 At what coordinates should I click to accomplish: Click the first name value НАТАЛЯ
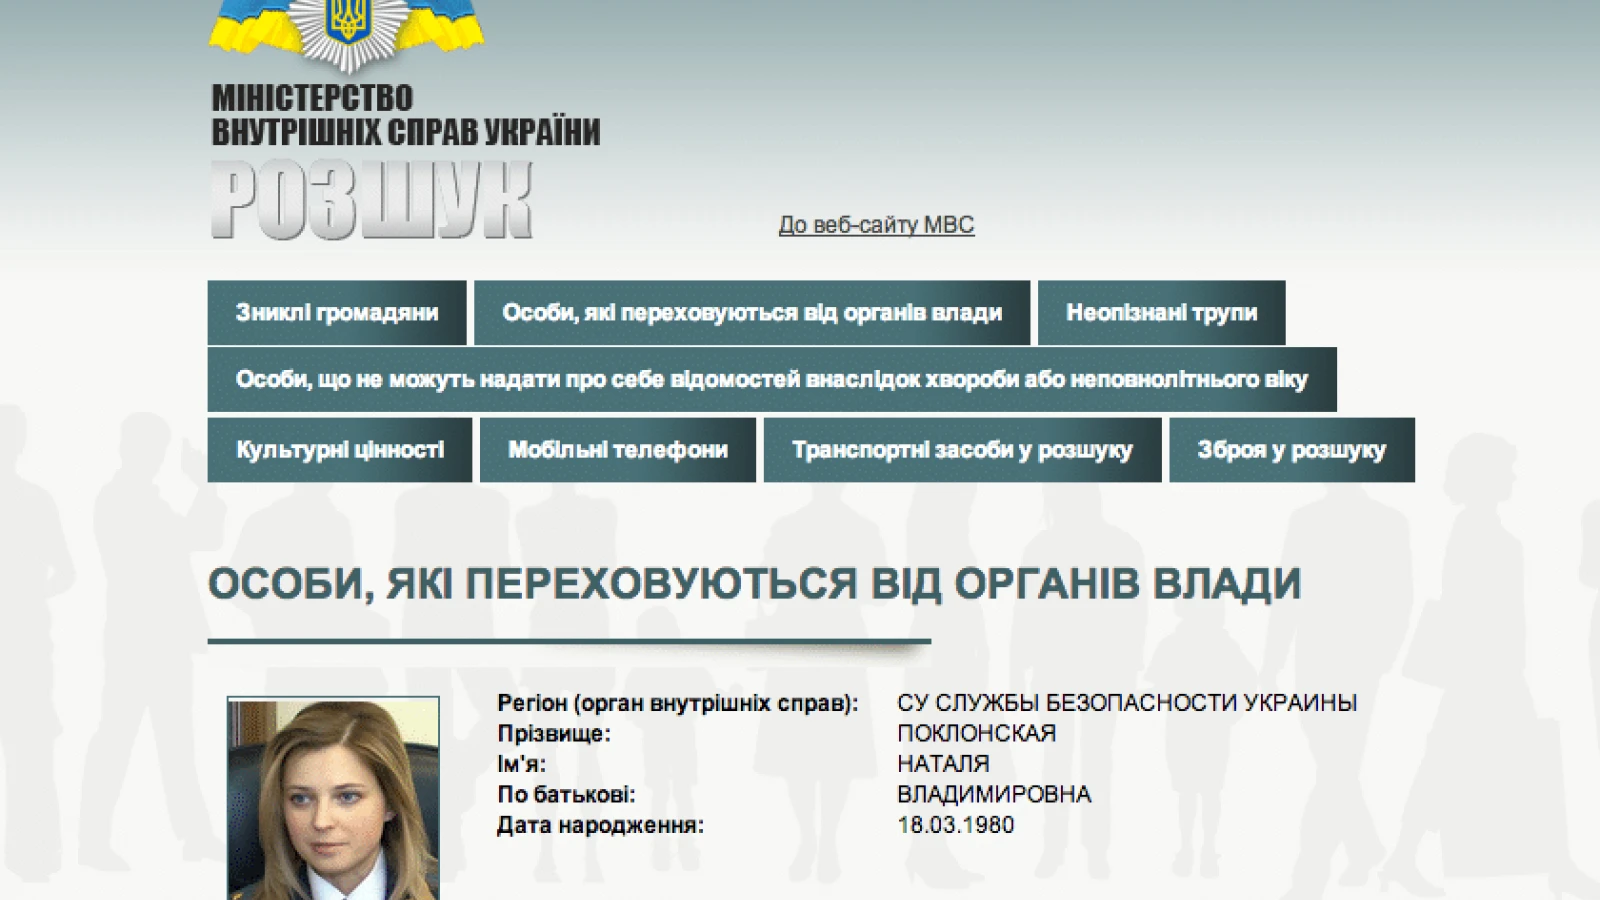(x=943, y=764)
